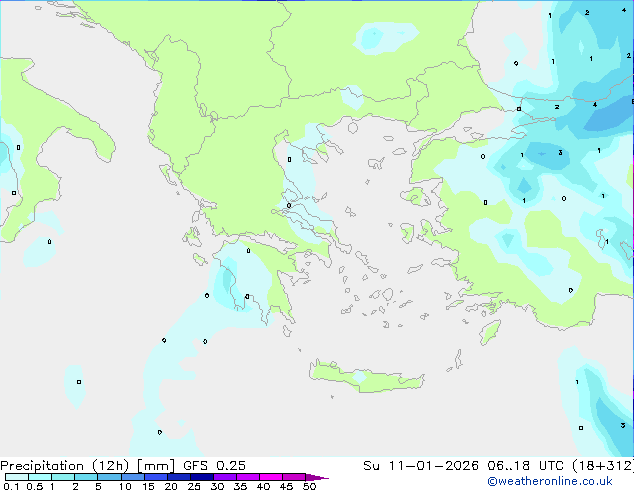Pick the 45–50 mm legend swatch
The width and height of the screenshot is (634, 490).
point(294,477)
